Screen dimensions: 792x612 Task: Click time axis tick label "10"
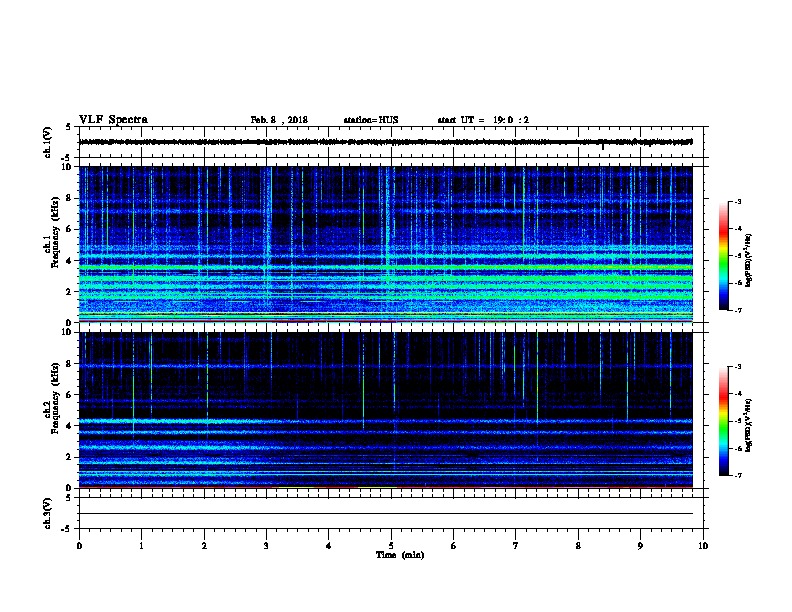(x=703, y=546)
